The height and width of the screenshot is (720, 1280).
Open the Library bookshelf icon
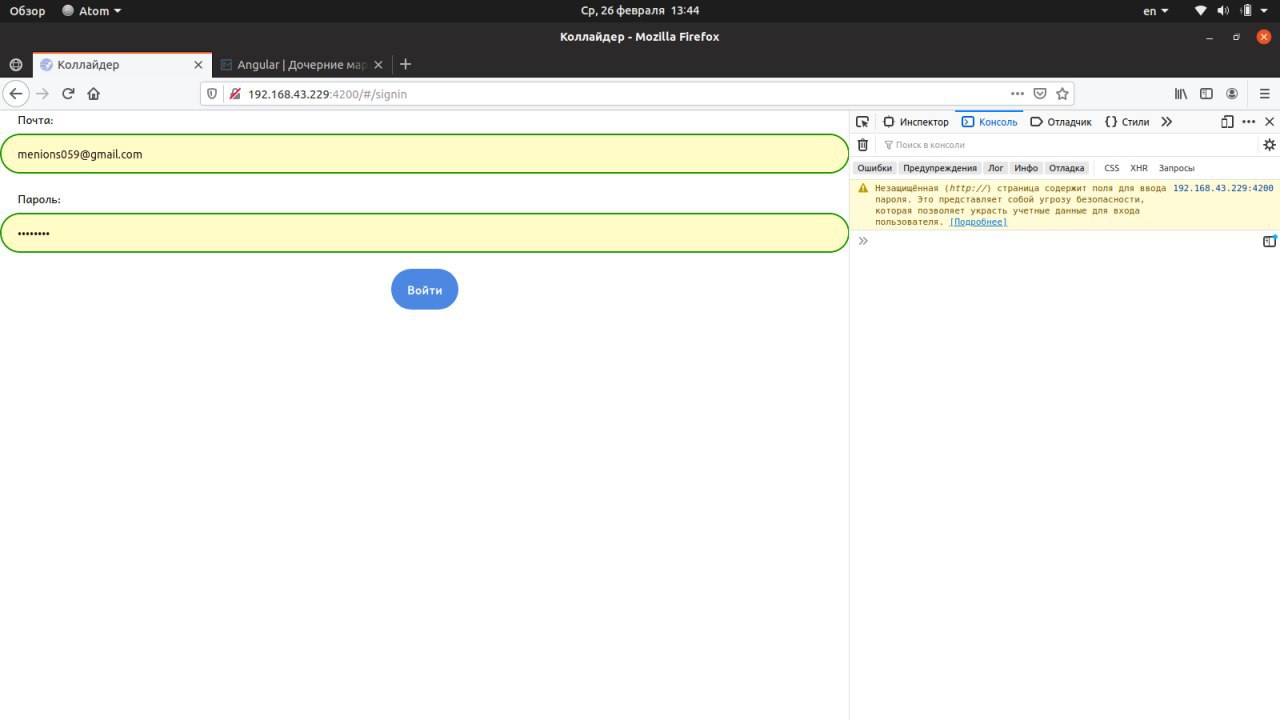[x=1181, y=94]
